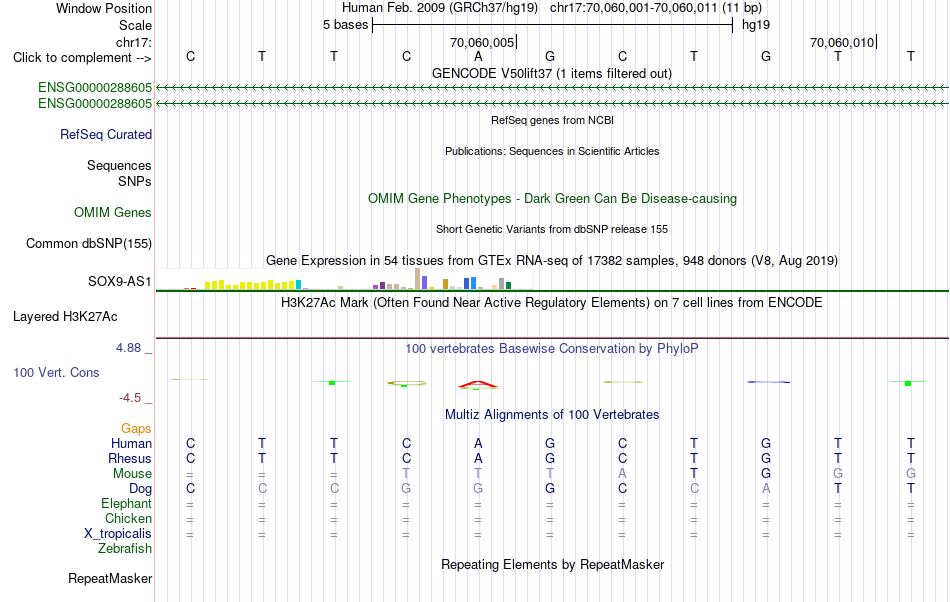
Task: Click the H3K27Ac Mark ENCODE track title
Action: tap(552, 302)
